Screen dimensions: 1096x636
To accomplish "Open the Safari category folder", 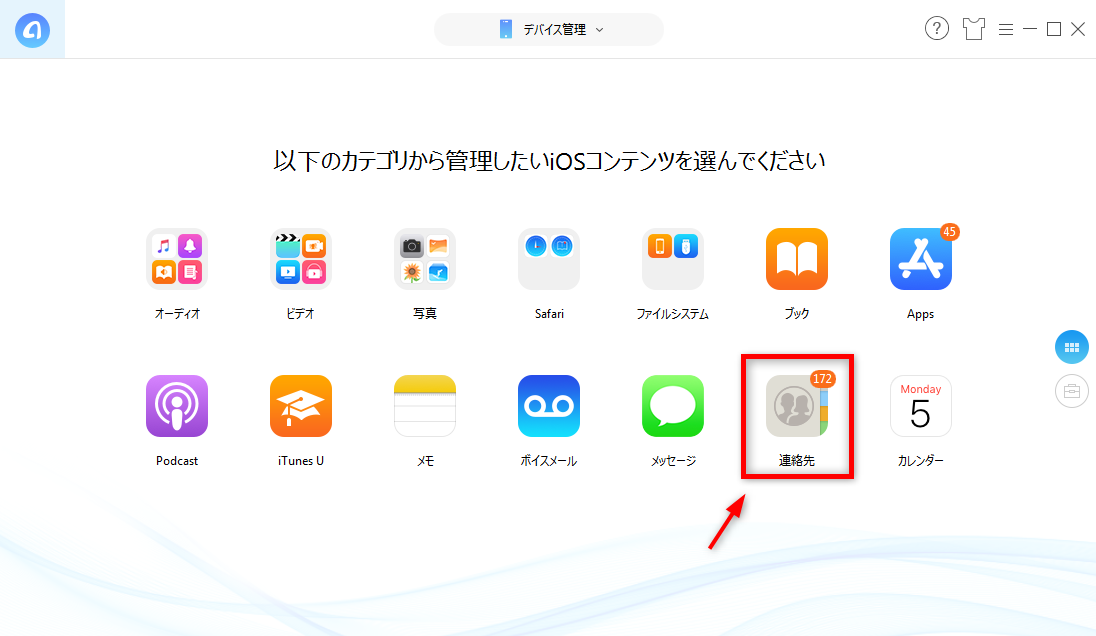I will (x=549, y=259).
